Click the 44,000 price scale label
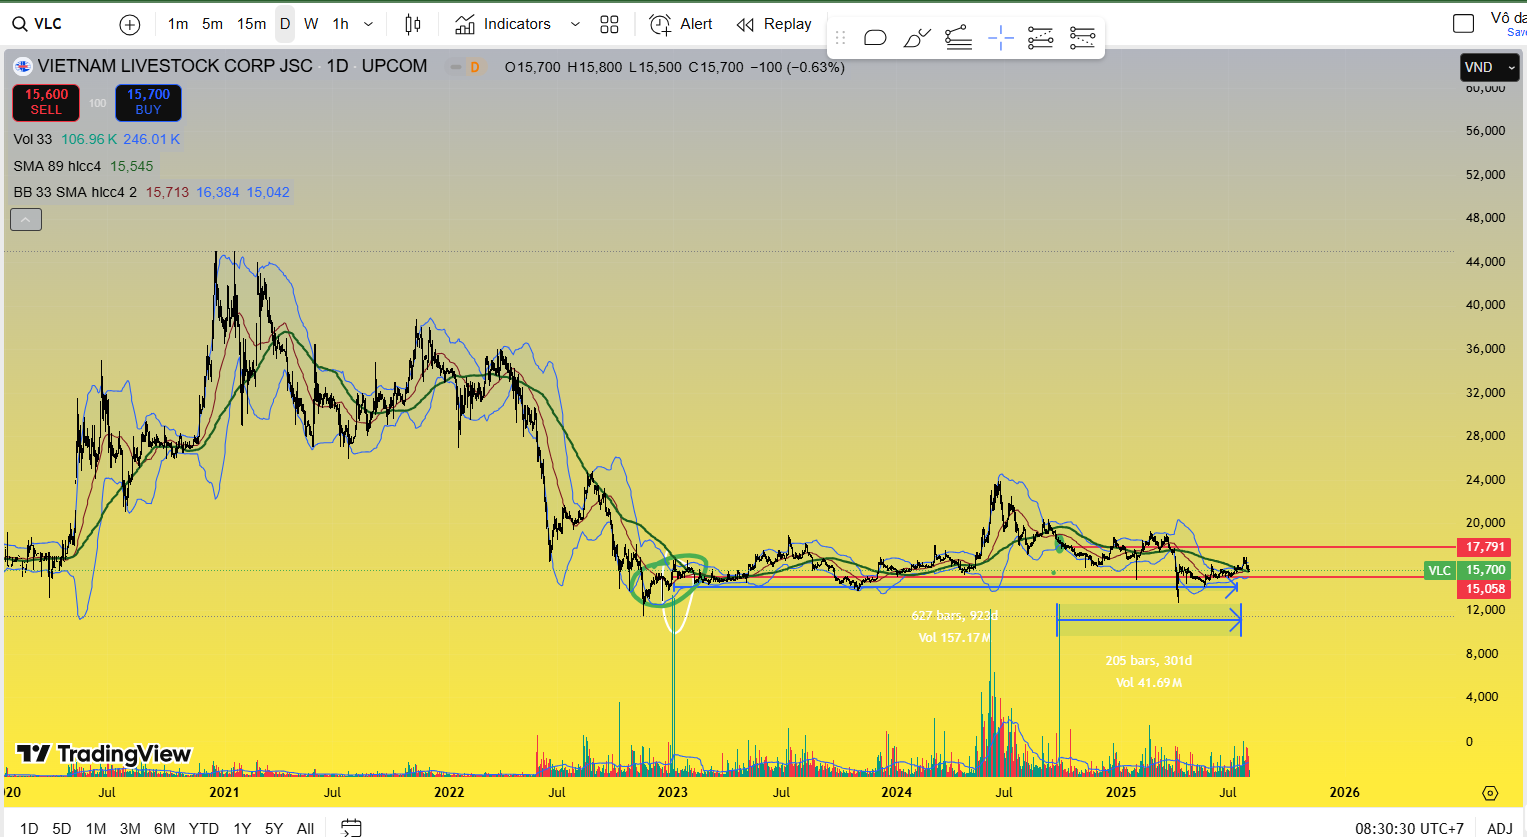The height and width of the screenshot is (837, 1527). pyautogui.click(x=1485, y=261)
